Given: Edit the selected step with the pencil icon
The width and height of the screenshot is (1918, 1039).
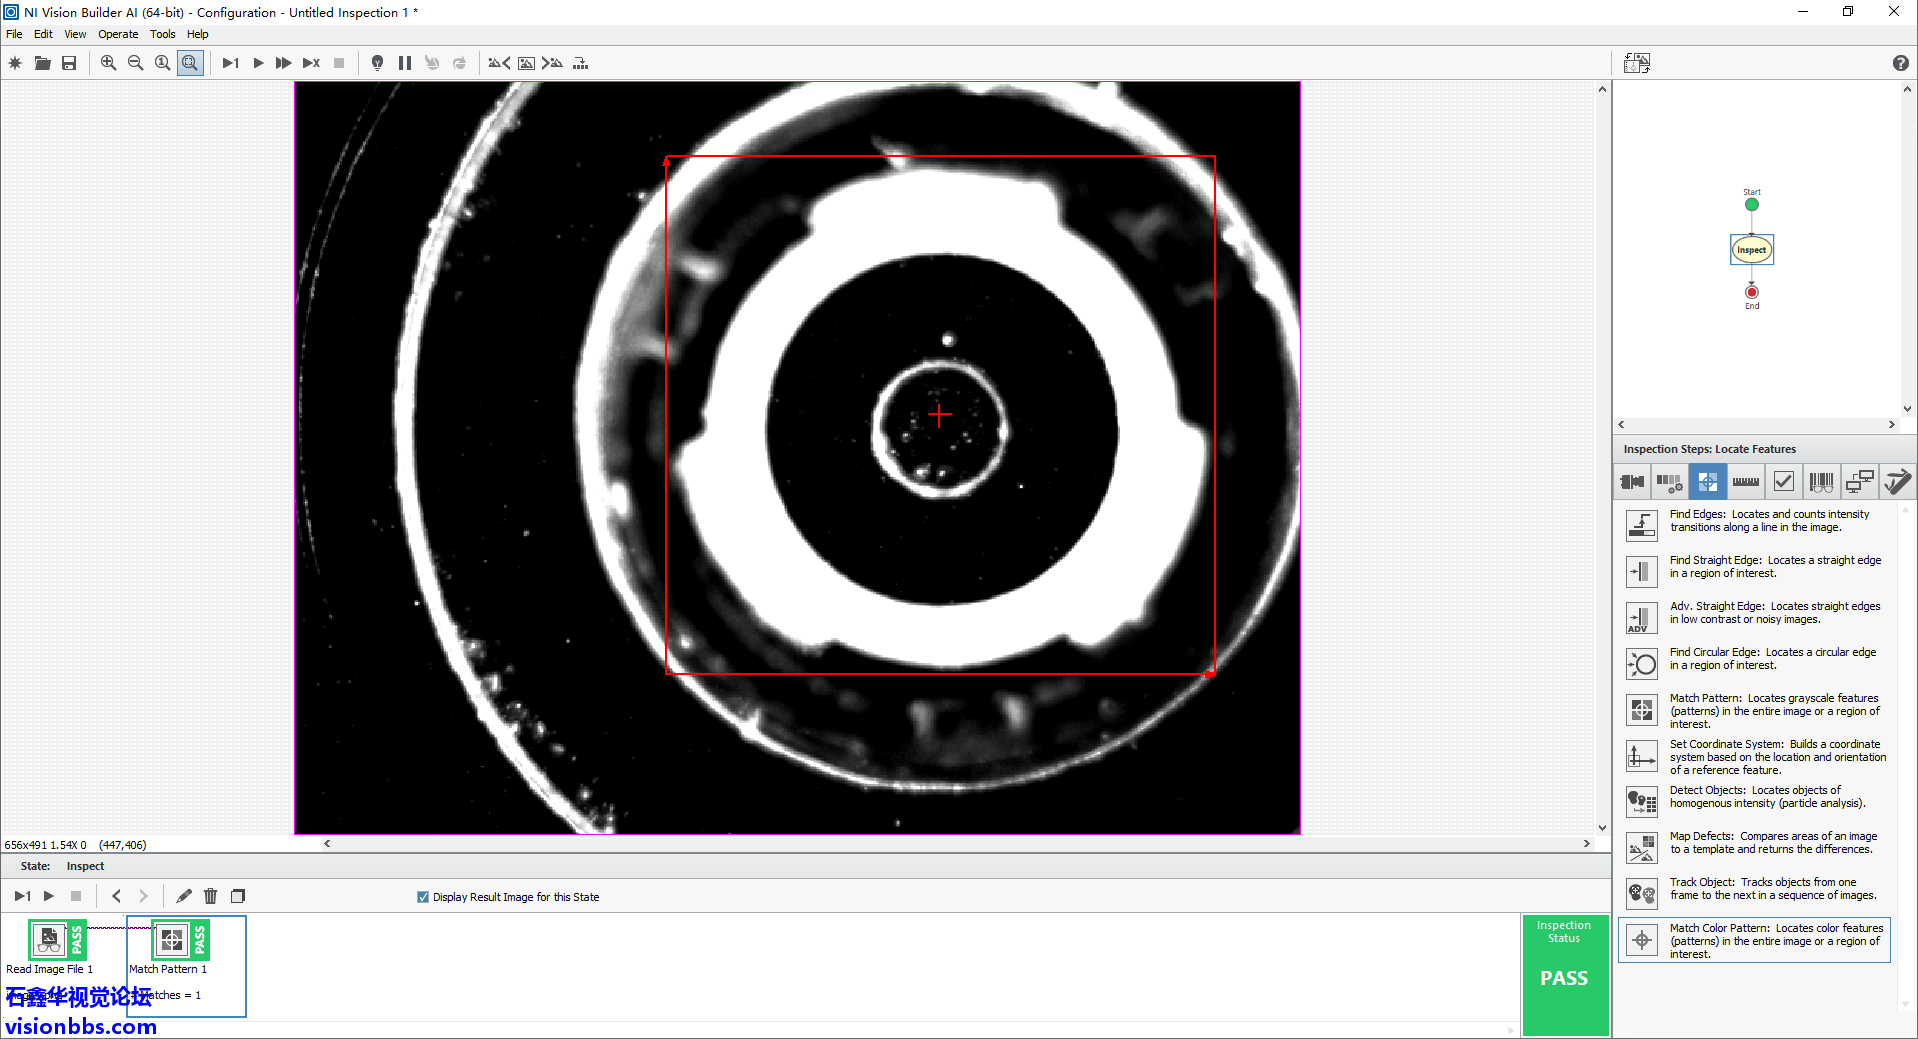Looking at the screenshot, I should 183,896.
